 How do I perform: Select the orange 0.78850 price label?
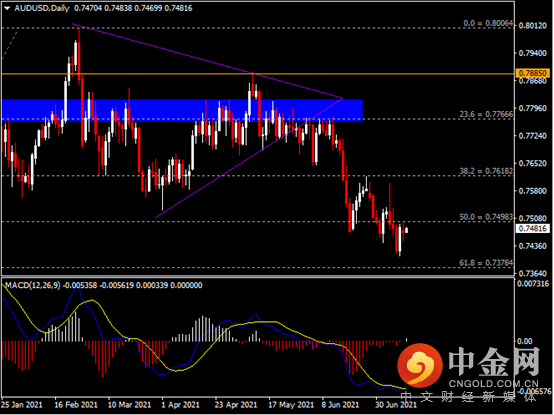534,73
